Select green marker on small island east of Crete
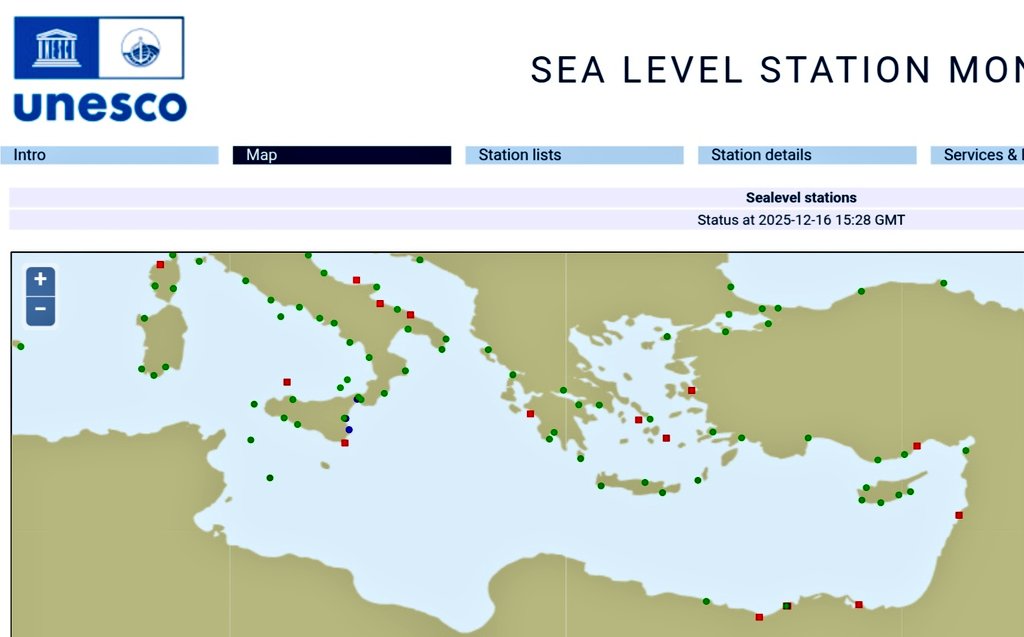This screenshot has height=637, width=1024. tap(697, 480)
